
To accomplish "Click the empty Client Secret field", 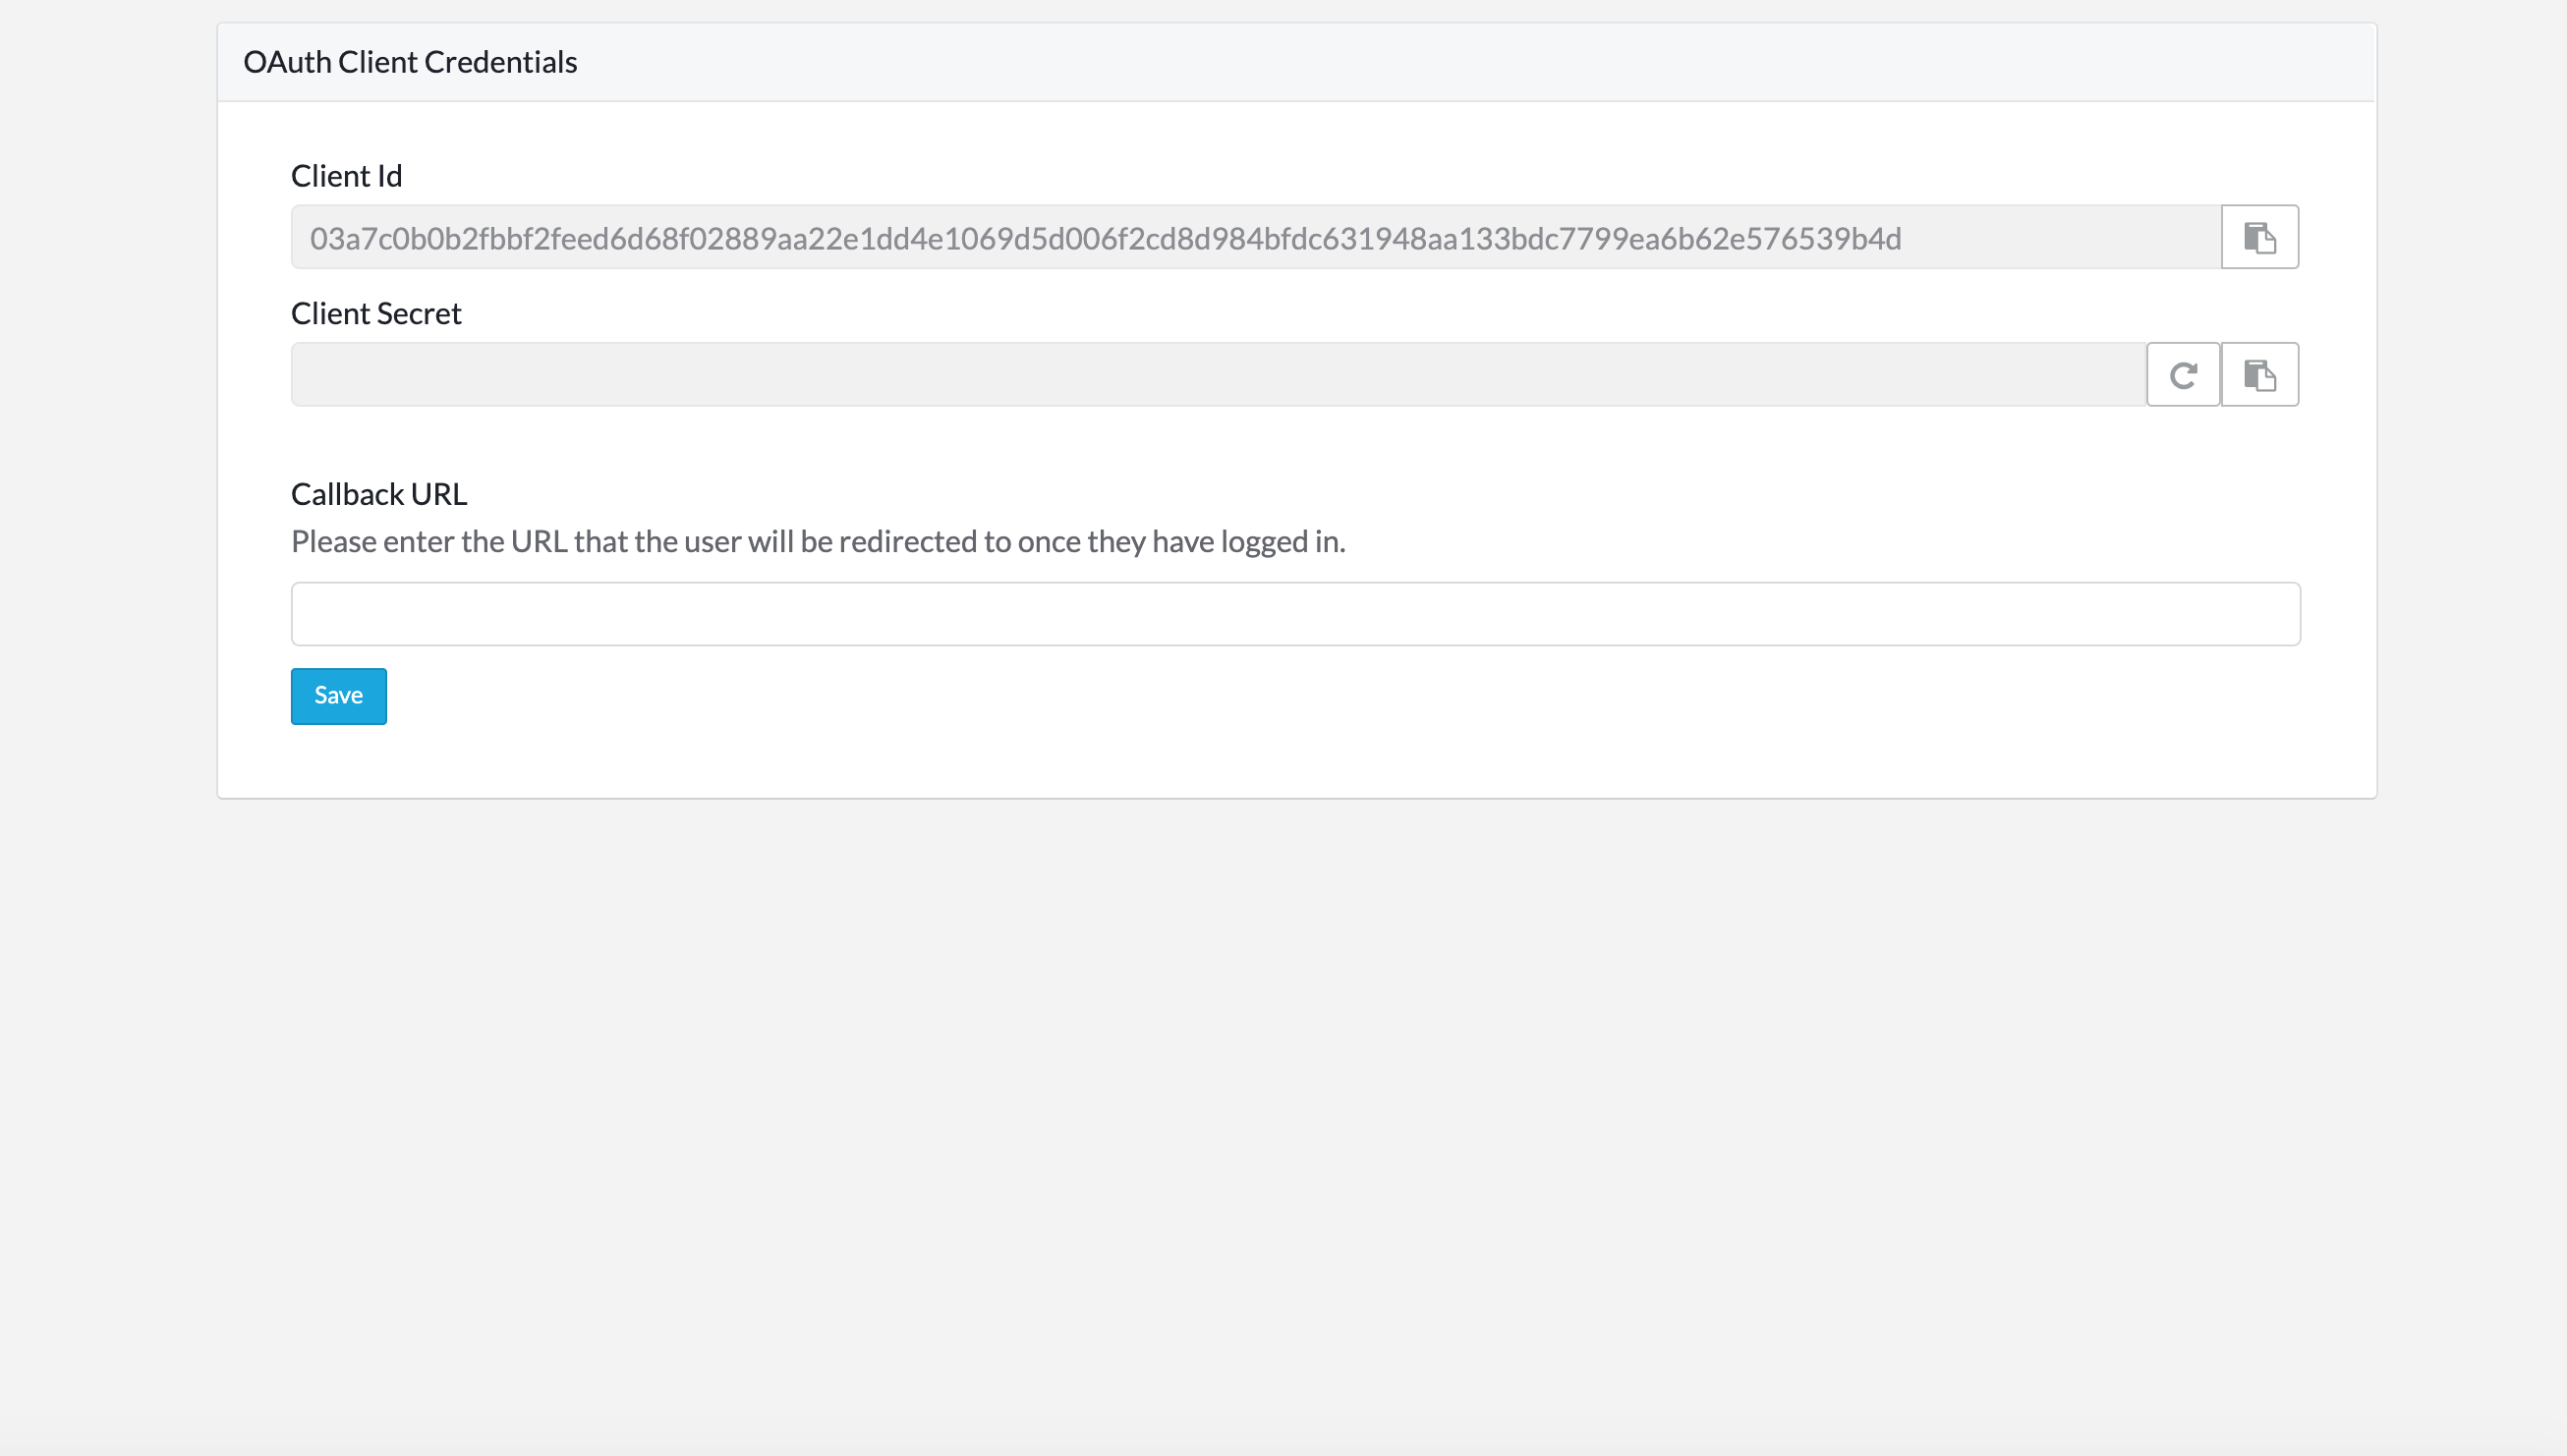I will click(1218, 375).
